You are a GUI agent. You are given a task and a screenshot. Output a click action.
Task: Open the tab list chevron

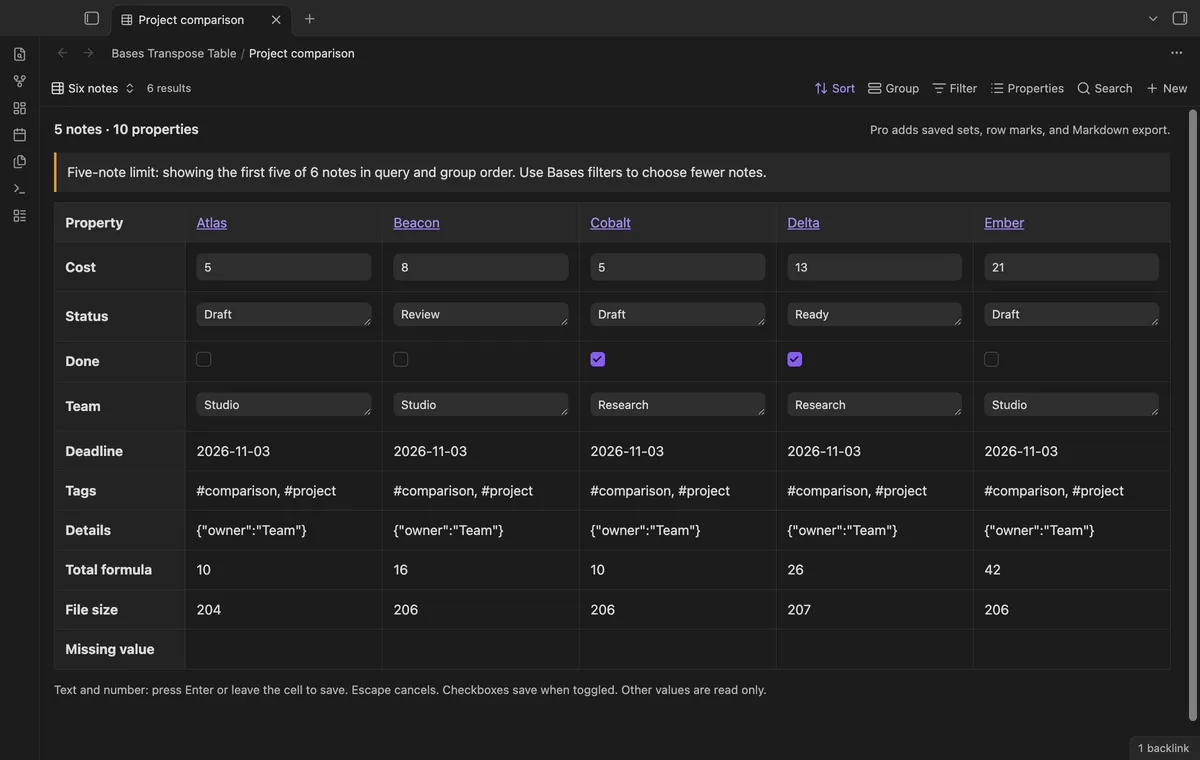(1153, 18)
